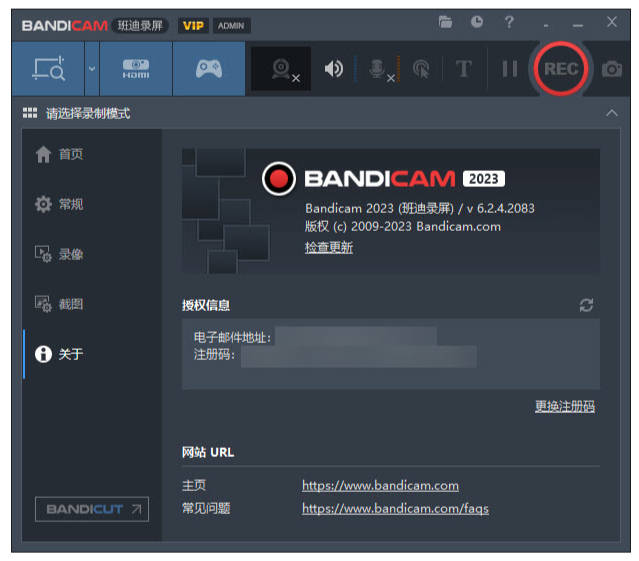This screenshot has width=639, height=561.
Task: Select the screen rectangle recording mode
Action: [49, 68]
